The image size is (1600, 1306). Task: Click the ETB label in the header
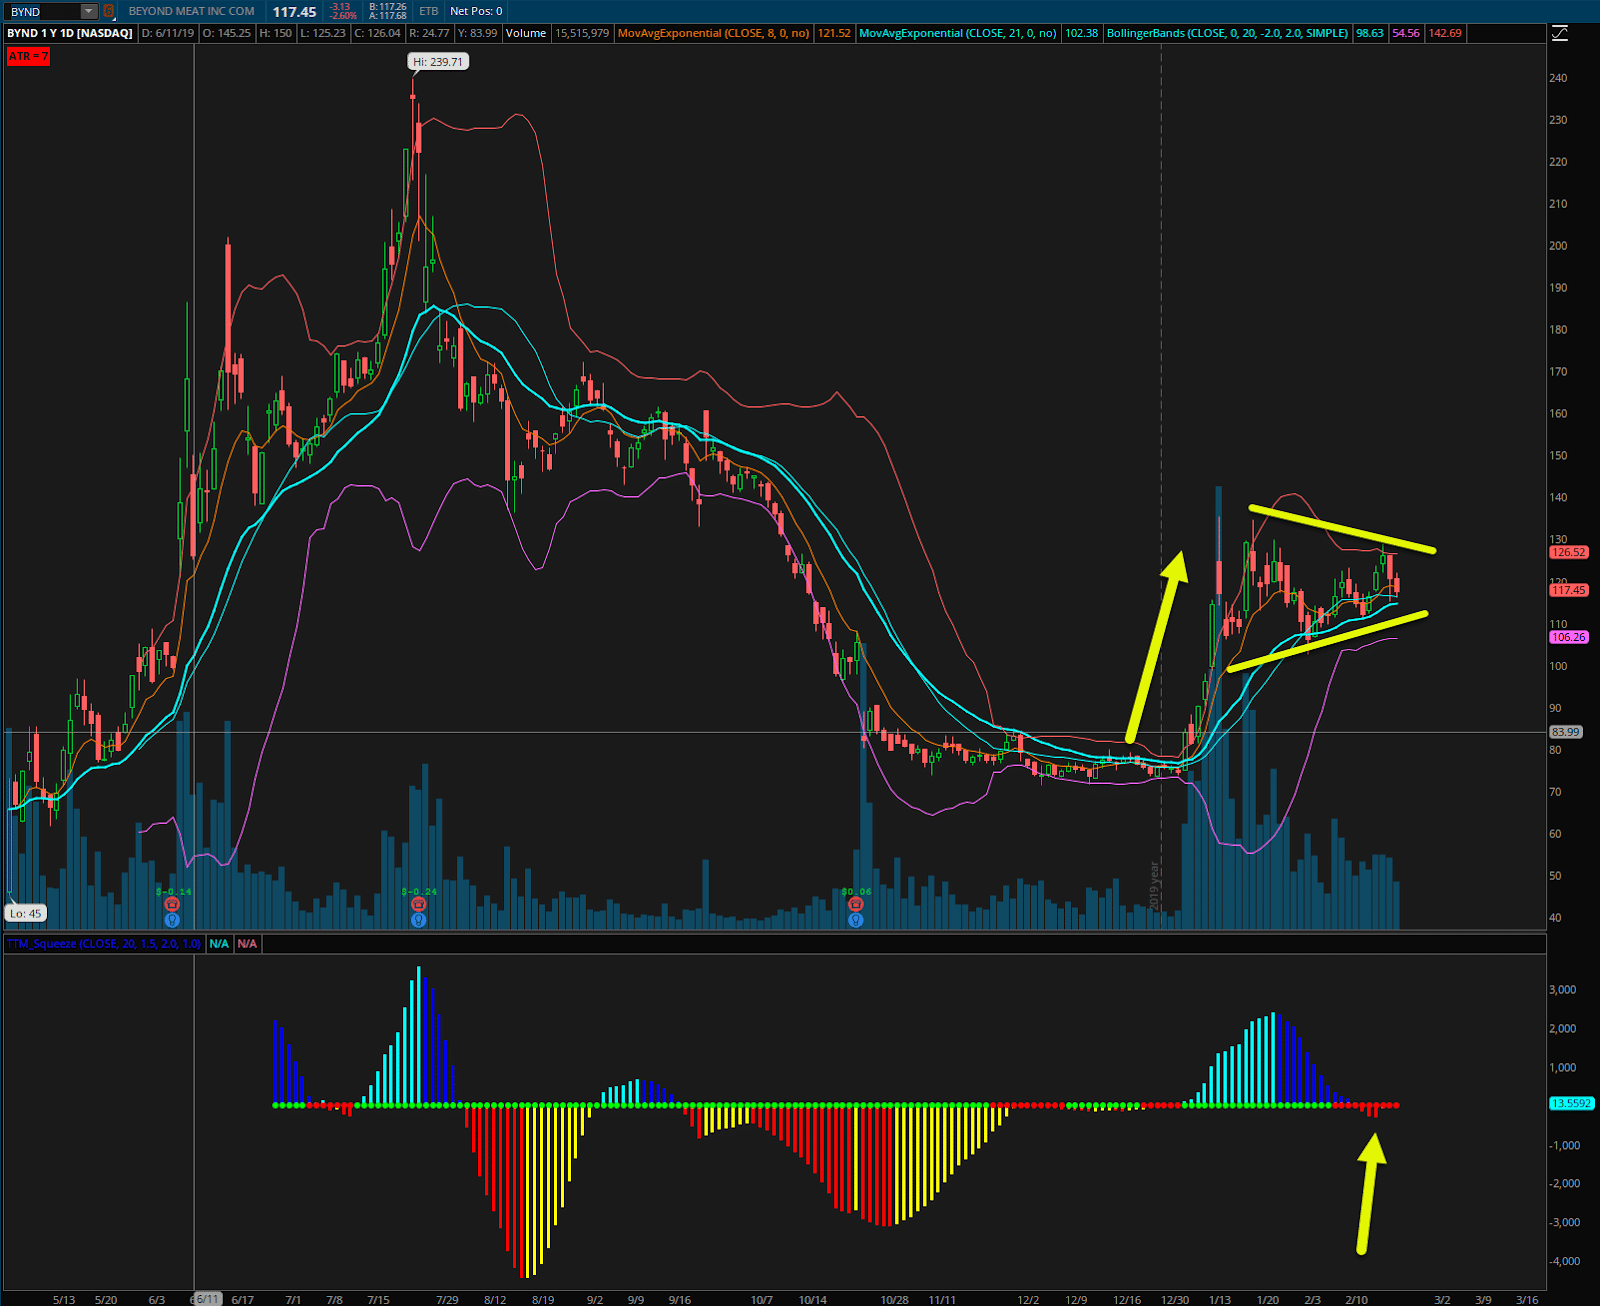point(428,11)
